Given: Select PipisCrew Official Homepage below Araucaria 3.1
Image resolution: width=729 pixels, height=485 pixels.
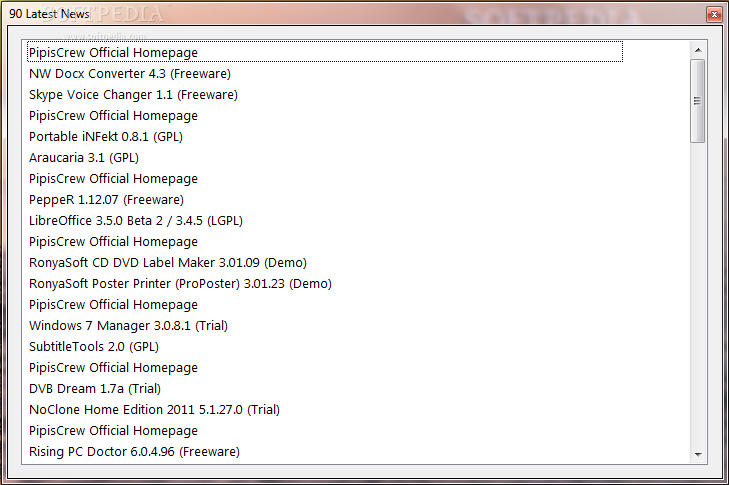Looking at the screenshot, I should (x=113, y=179).
